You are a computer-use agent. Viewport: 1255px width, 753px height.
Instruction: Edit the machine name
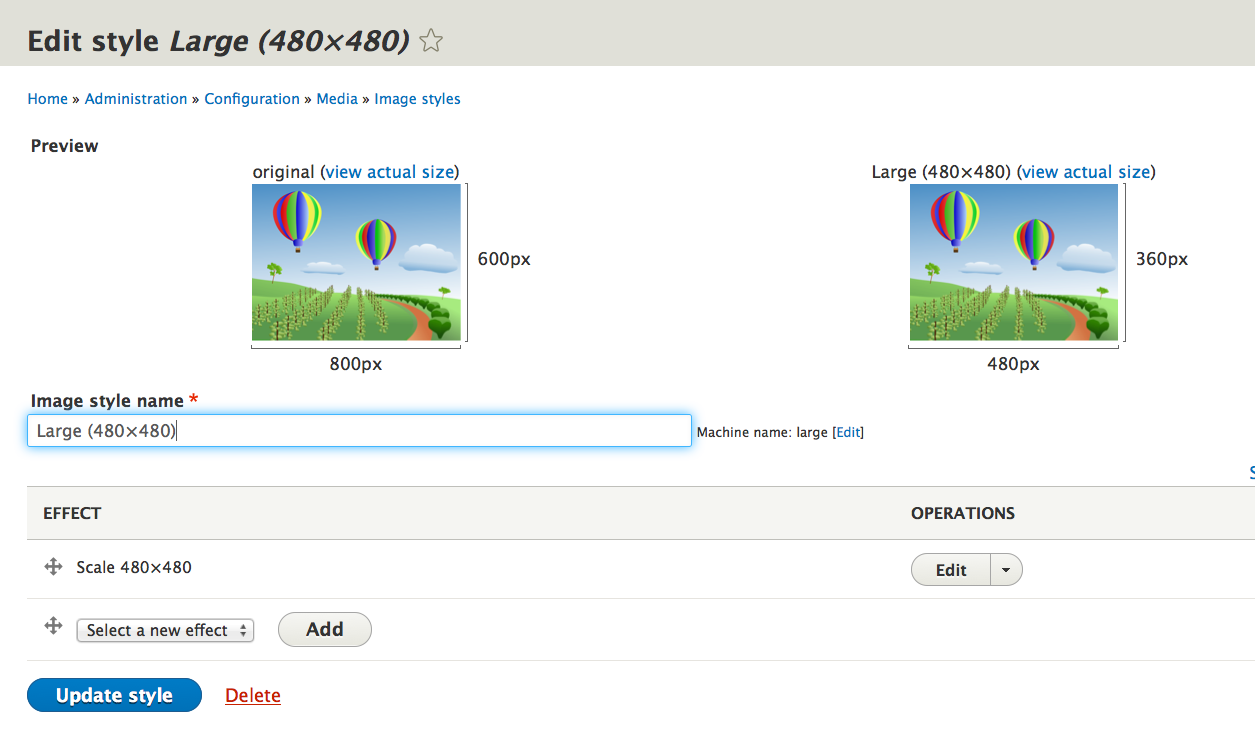(x=848, y=432)
